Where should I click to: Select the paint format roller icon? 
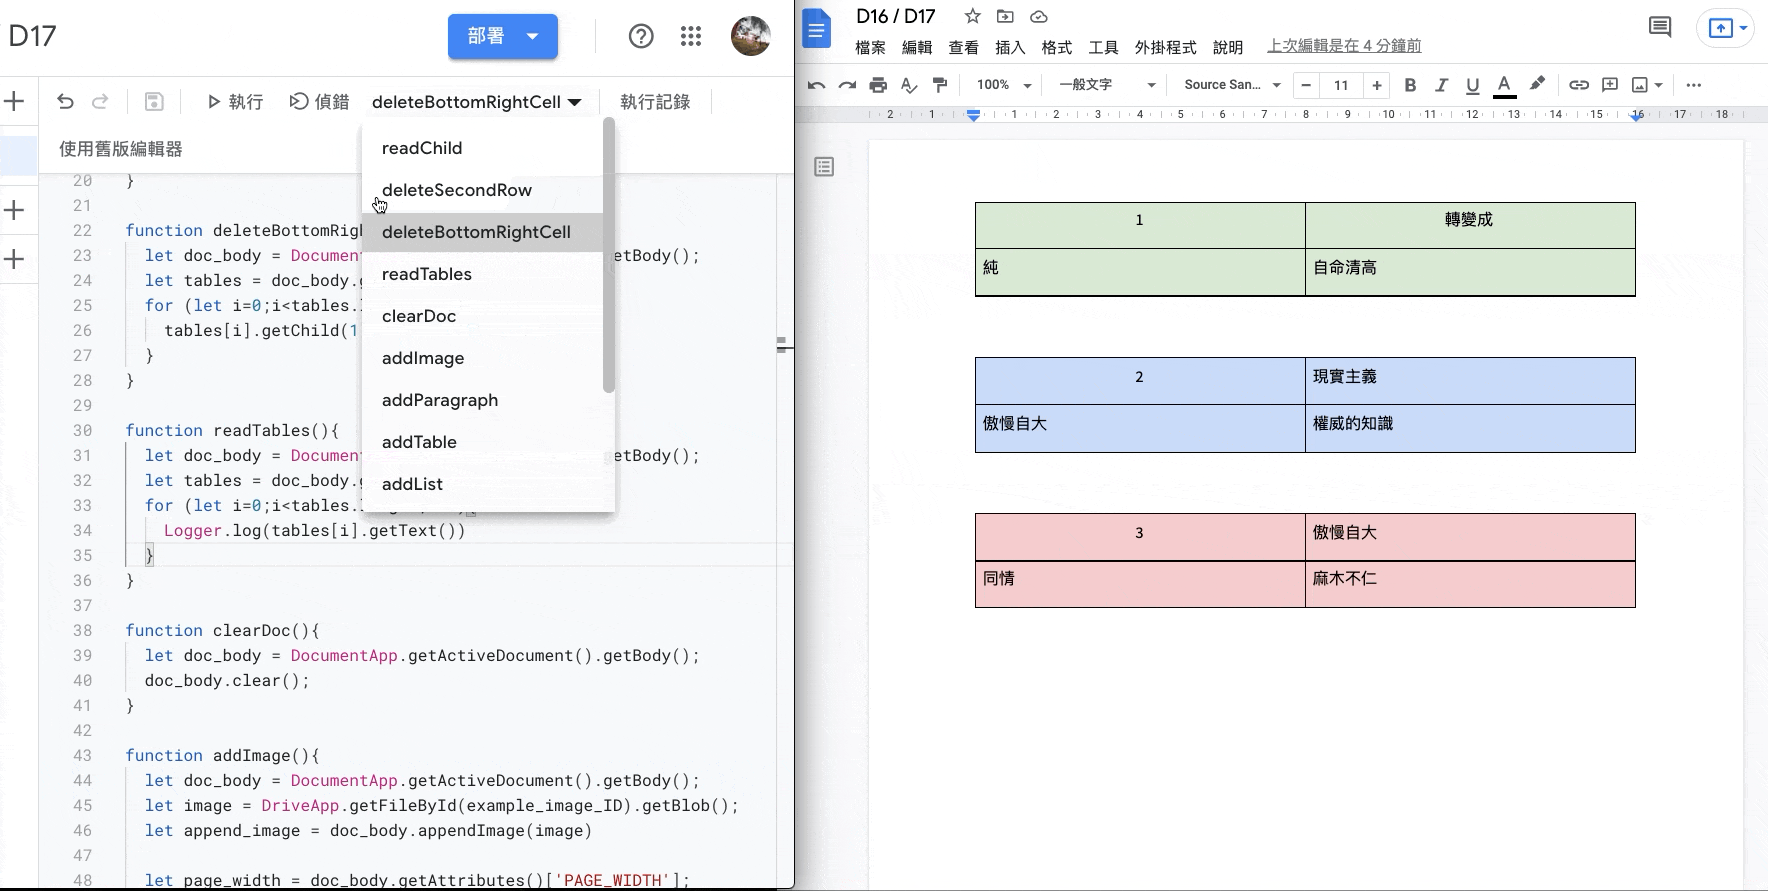(x=939, y=85)
